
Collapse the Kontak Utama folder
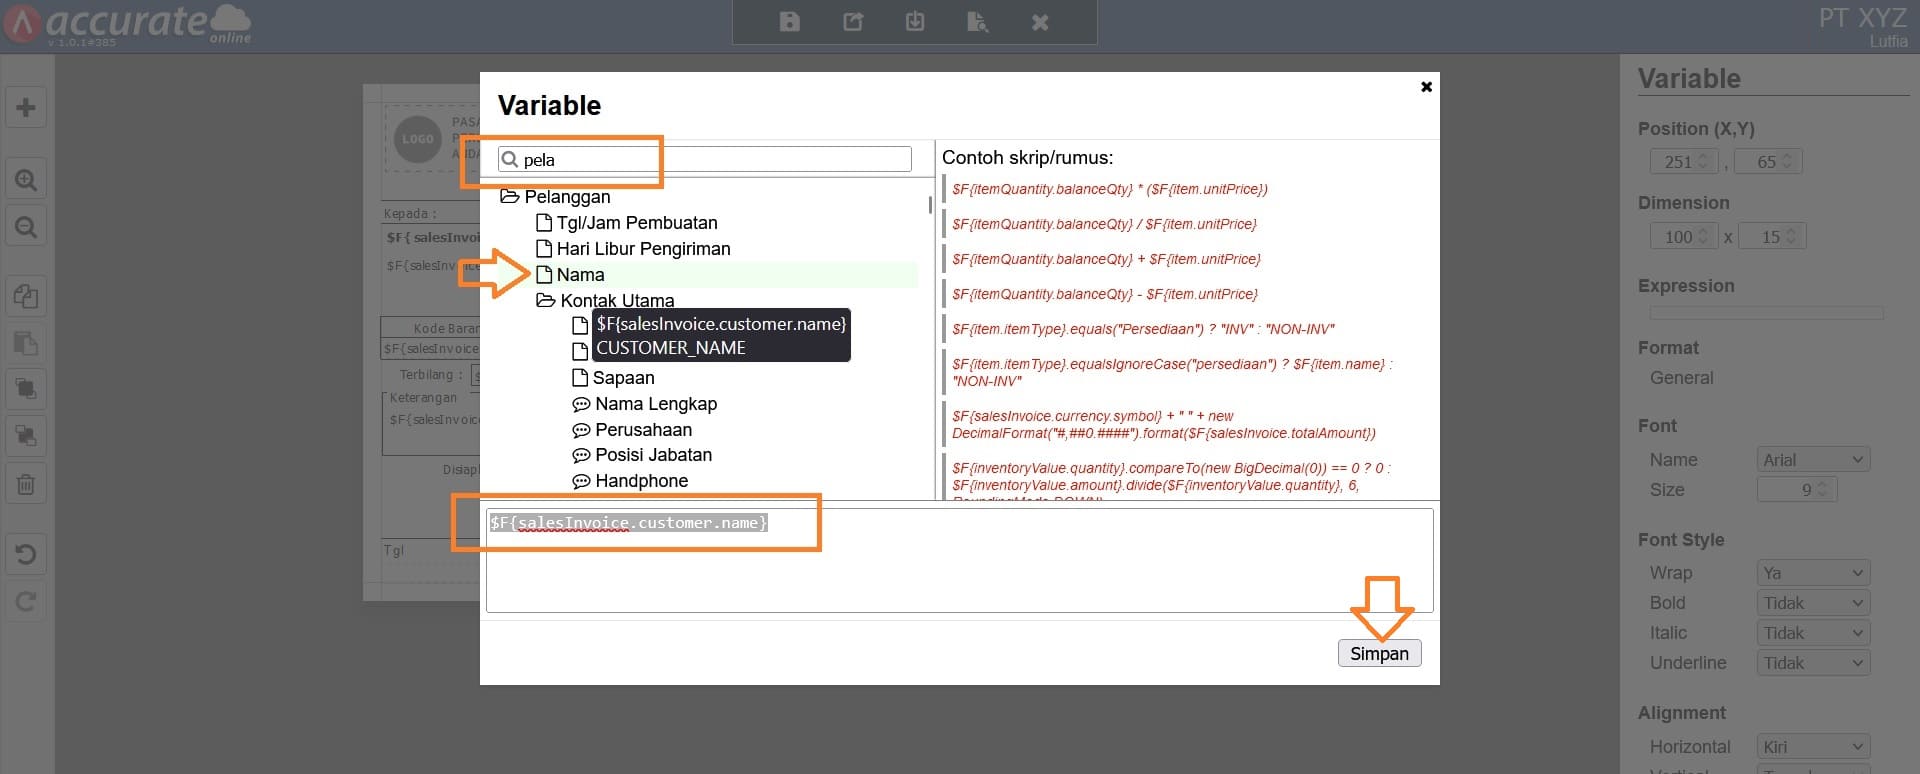pos(545,301)
